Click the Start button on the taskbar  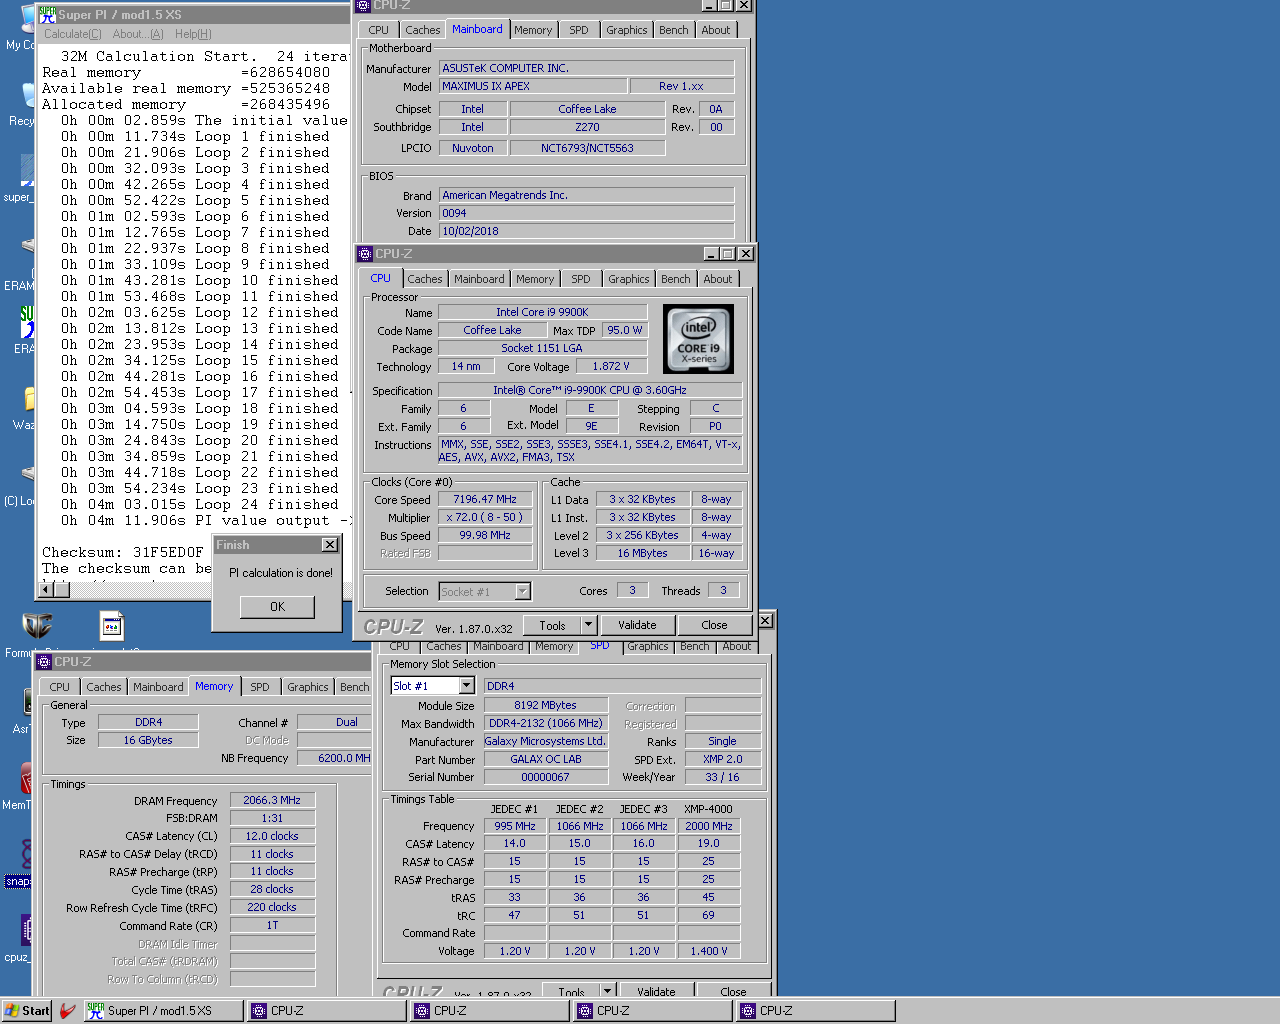coord(27,1011)
